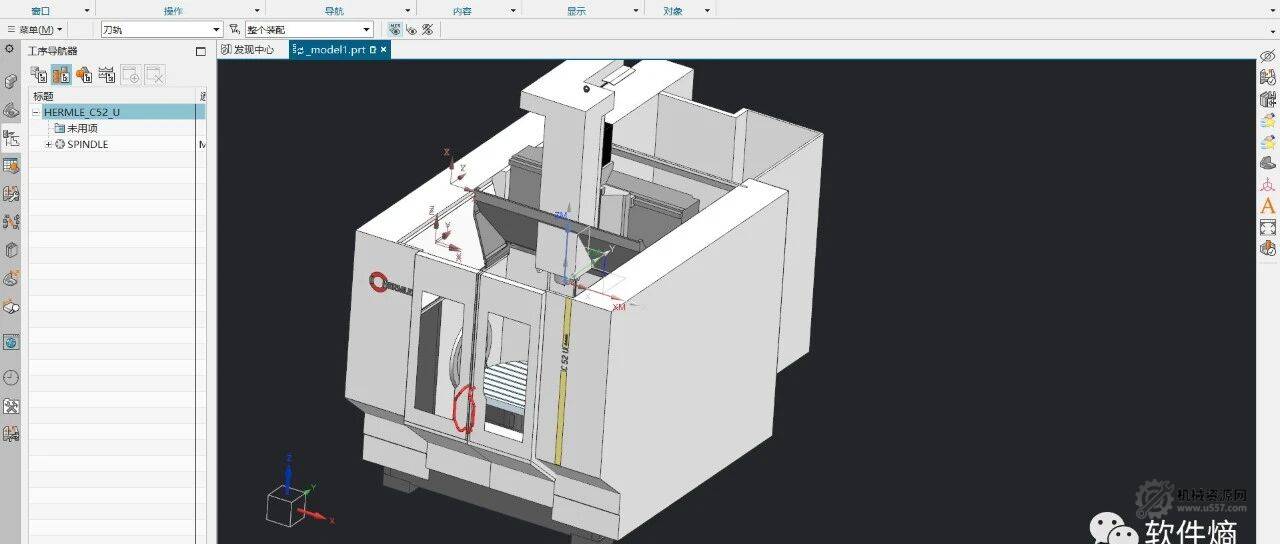This screenshot has height=544, width=1280.
Task: Click the pink coordinate system axes icon
Action: pyautogui.click(x=1268, y=184)
